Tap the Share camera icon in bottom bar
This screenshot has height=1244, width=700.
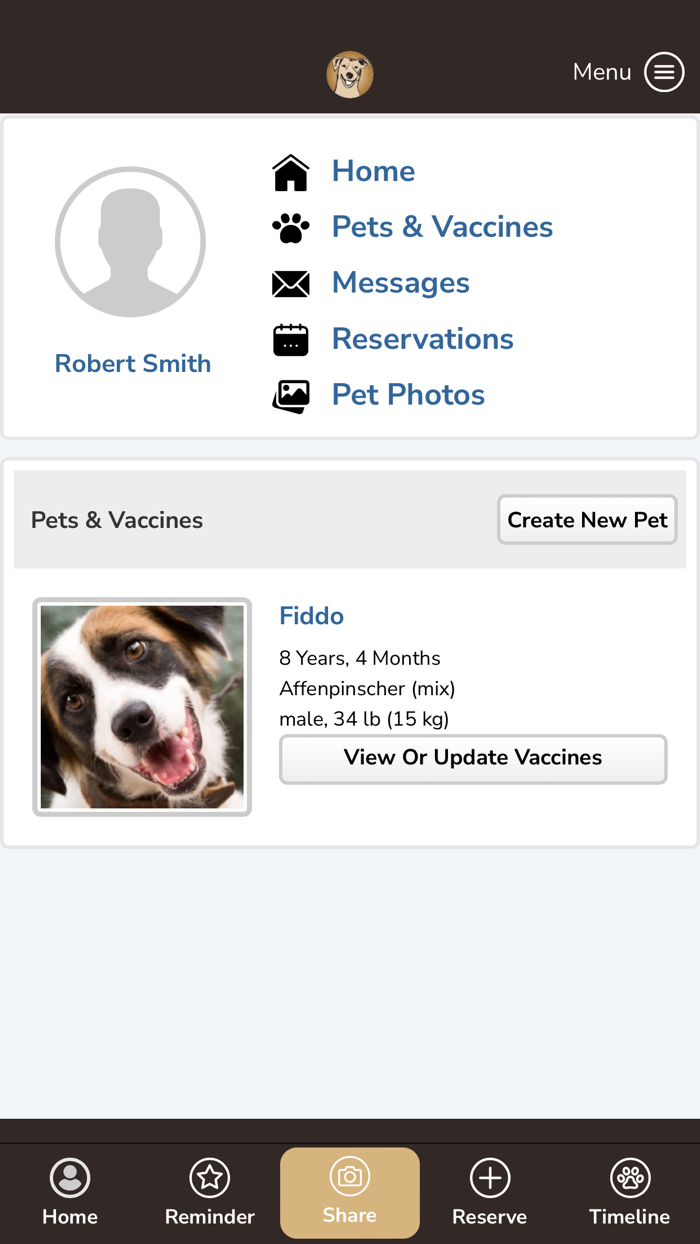349,1177
